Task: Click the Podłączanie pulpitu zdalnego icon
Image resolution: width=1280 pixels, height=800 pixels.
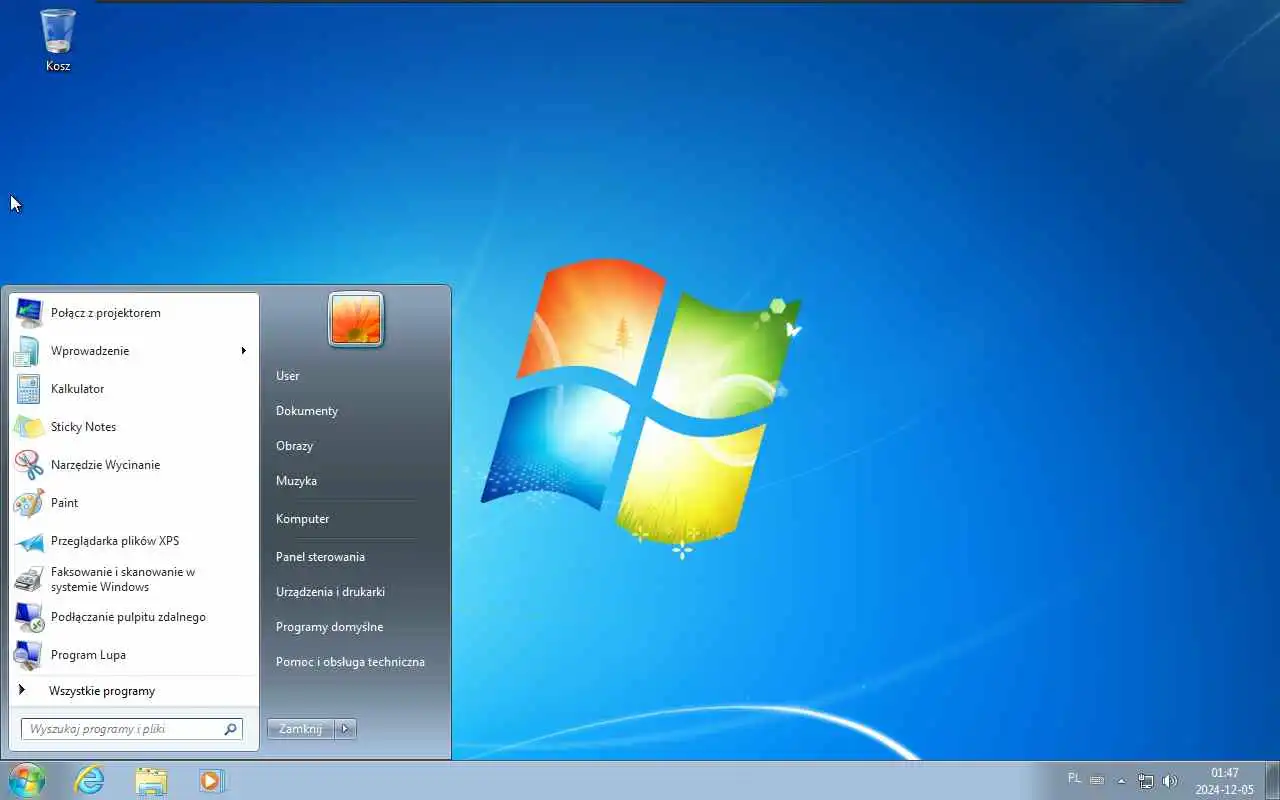Action: click(x=28, y=617)
